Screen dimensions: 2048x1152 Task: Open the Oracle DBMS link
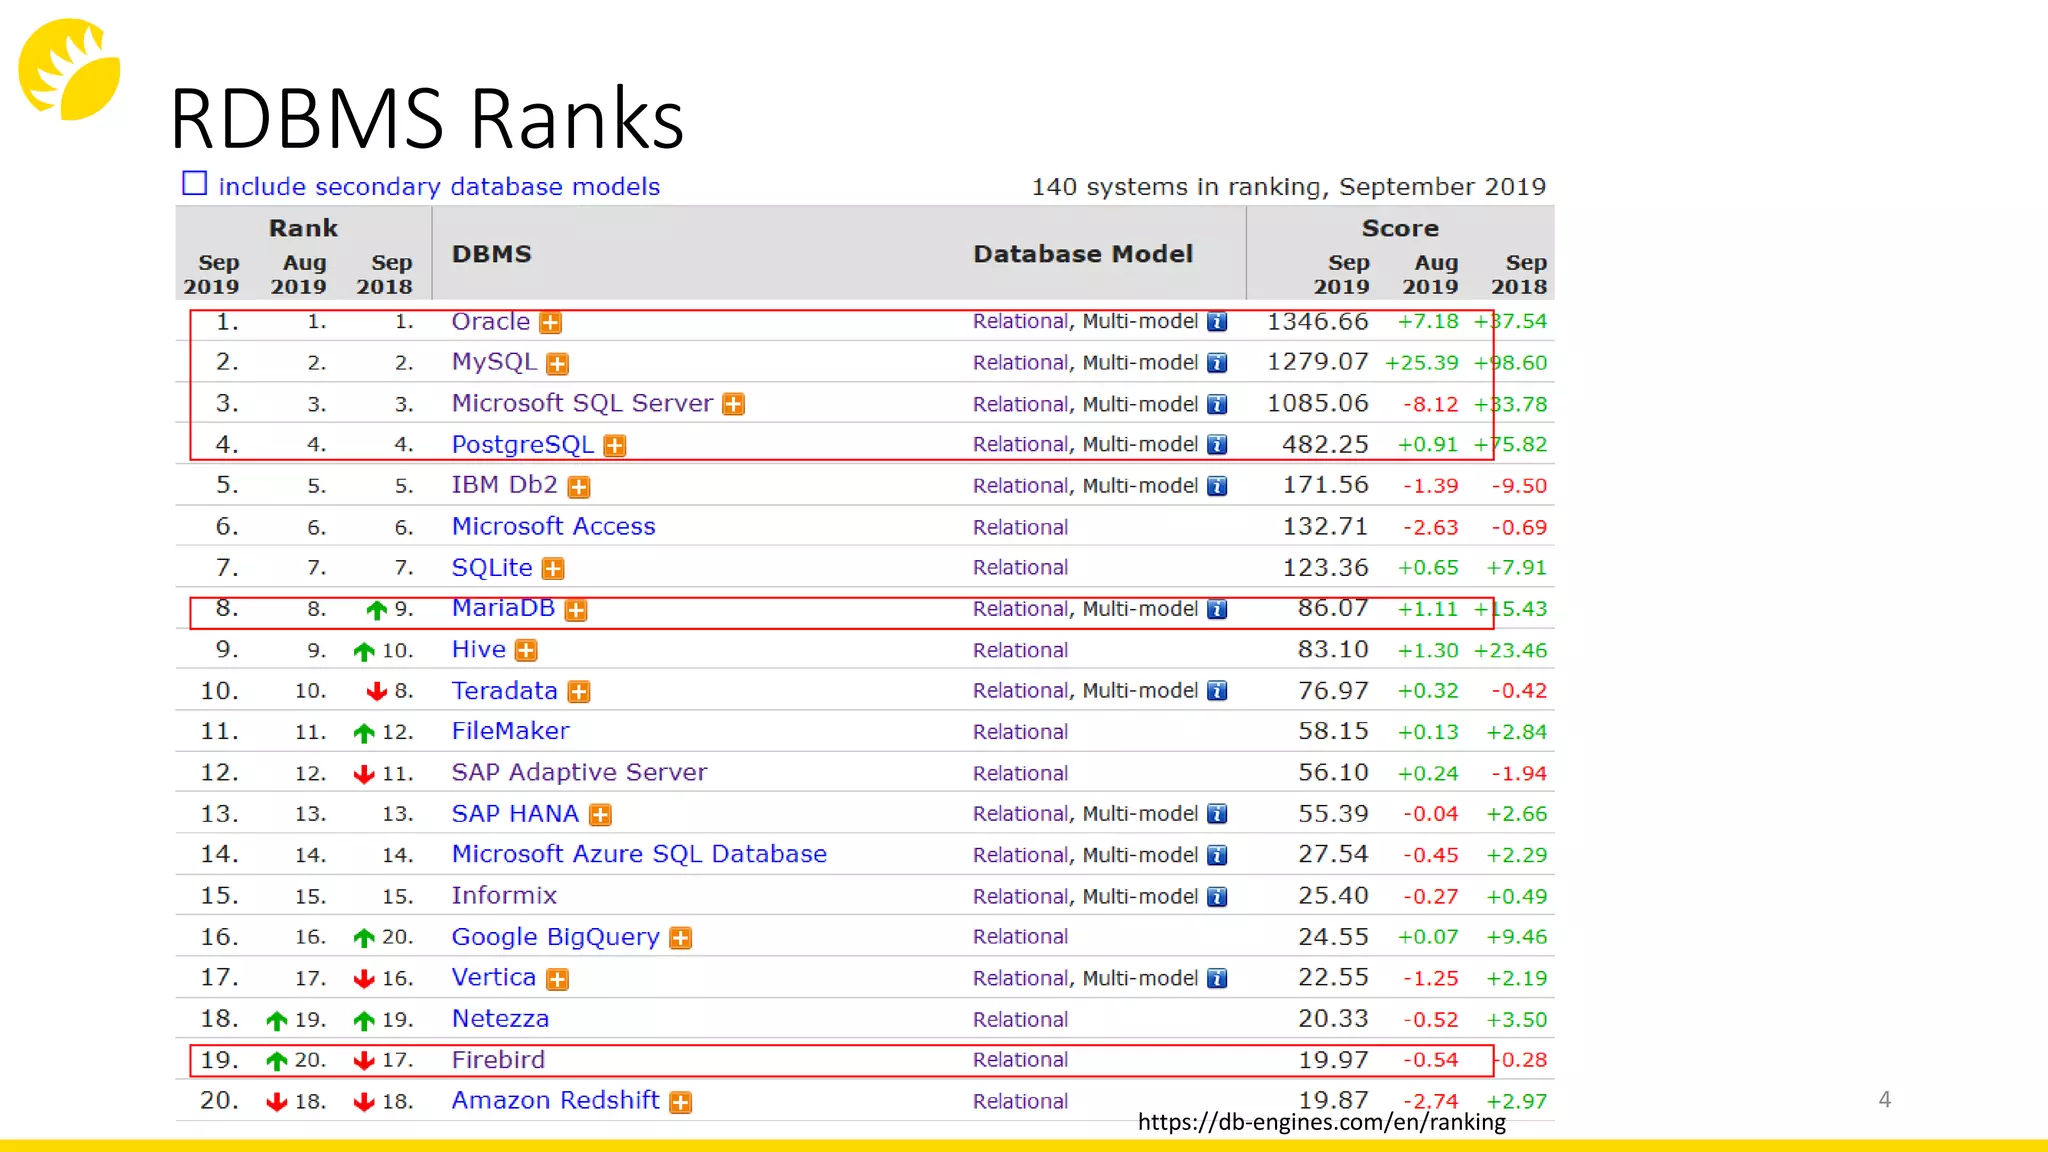491,321
